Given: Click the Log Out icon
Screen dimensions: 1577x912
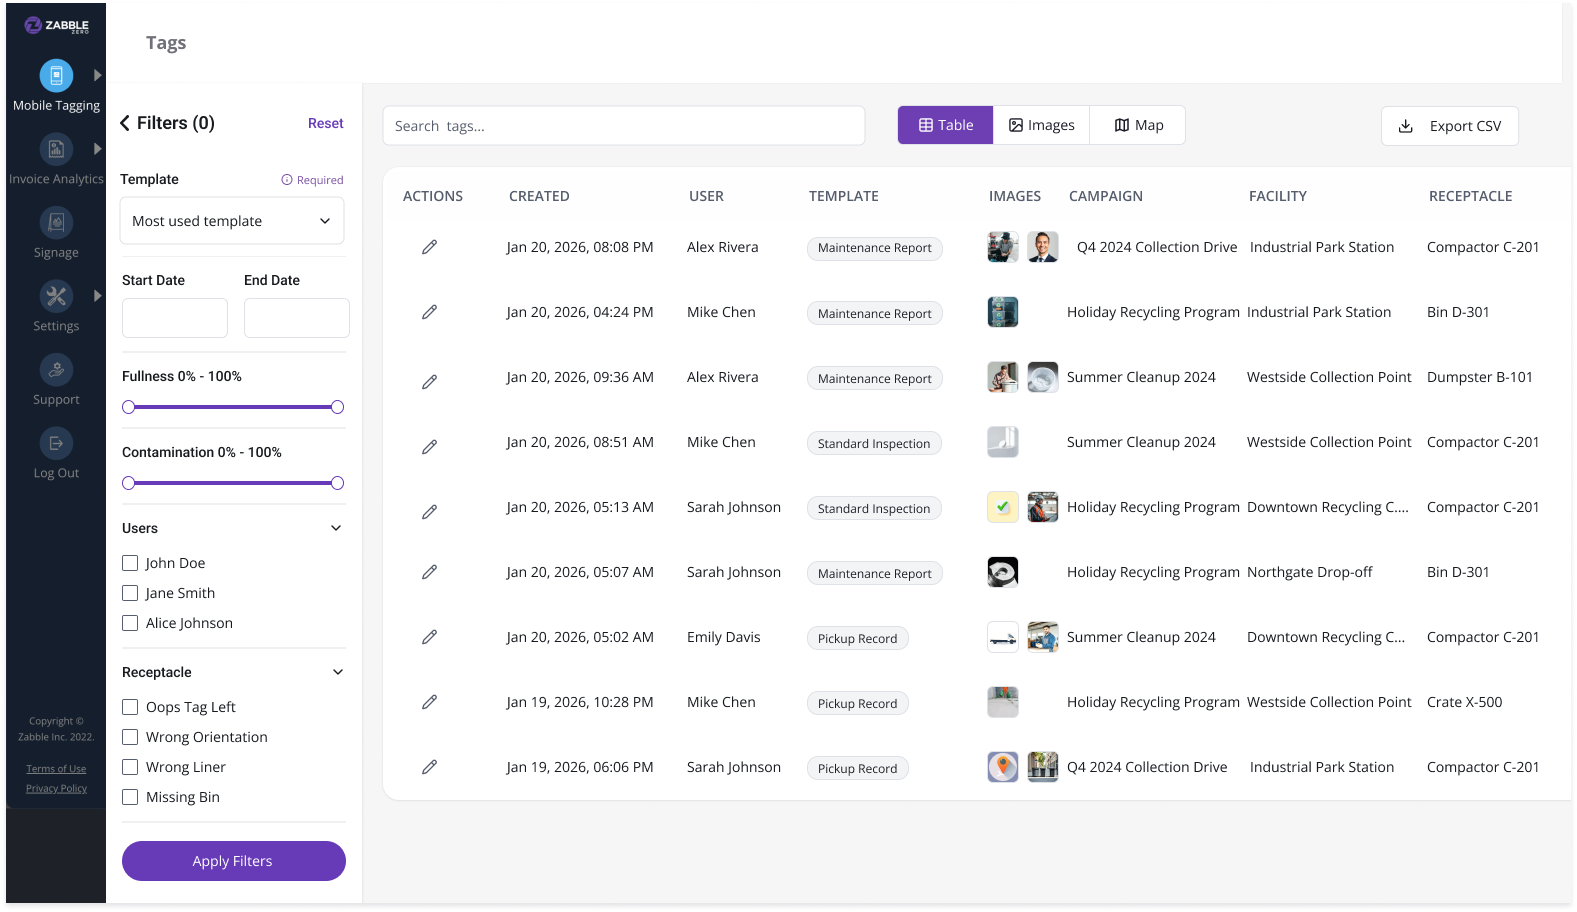Looking at the screenshot, I should 56,443.
